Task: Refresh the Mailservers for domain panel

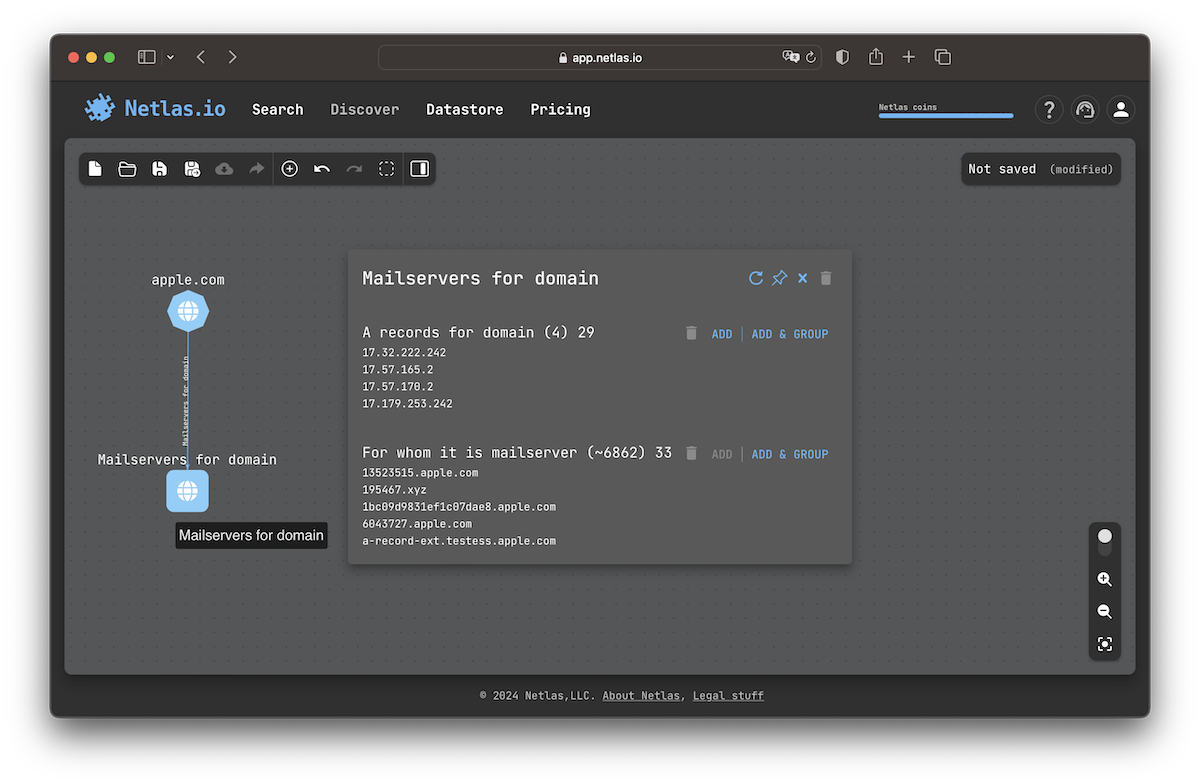Action: pos(756,278)
